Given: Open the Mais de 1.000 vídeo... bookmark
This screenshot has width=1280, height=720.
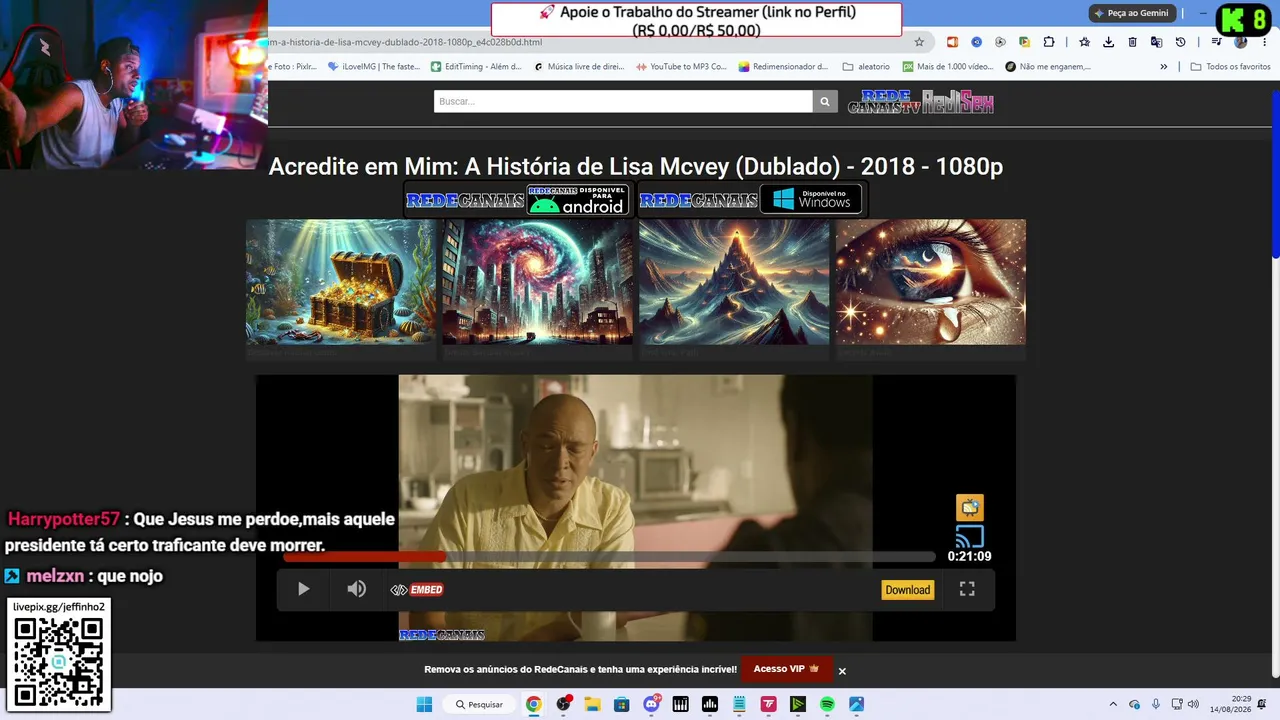Looking at the screenshot, I should pos(948,67).
